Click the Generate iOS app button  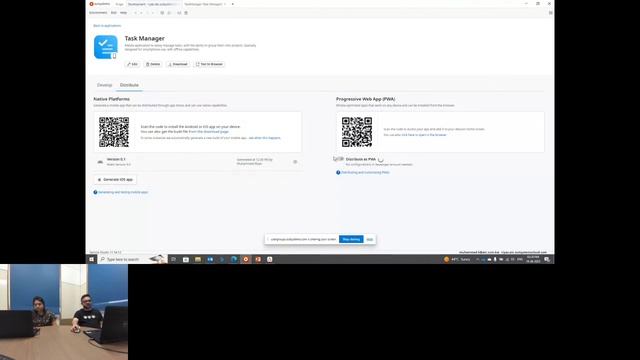115,180
